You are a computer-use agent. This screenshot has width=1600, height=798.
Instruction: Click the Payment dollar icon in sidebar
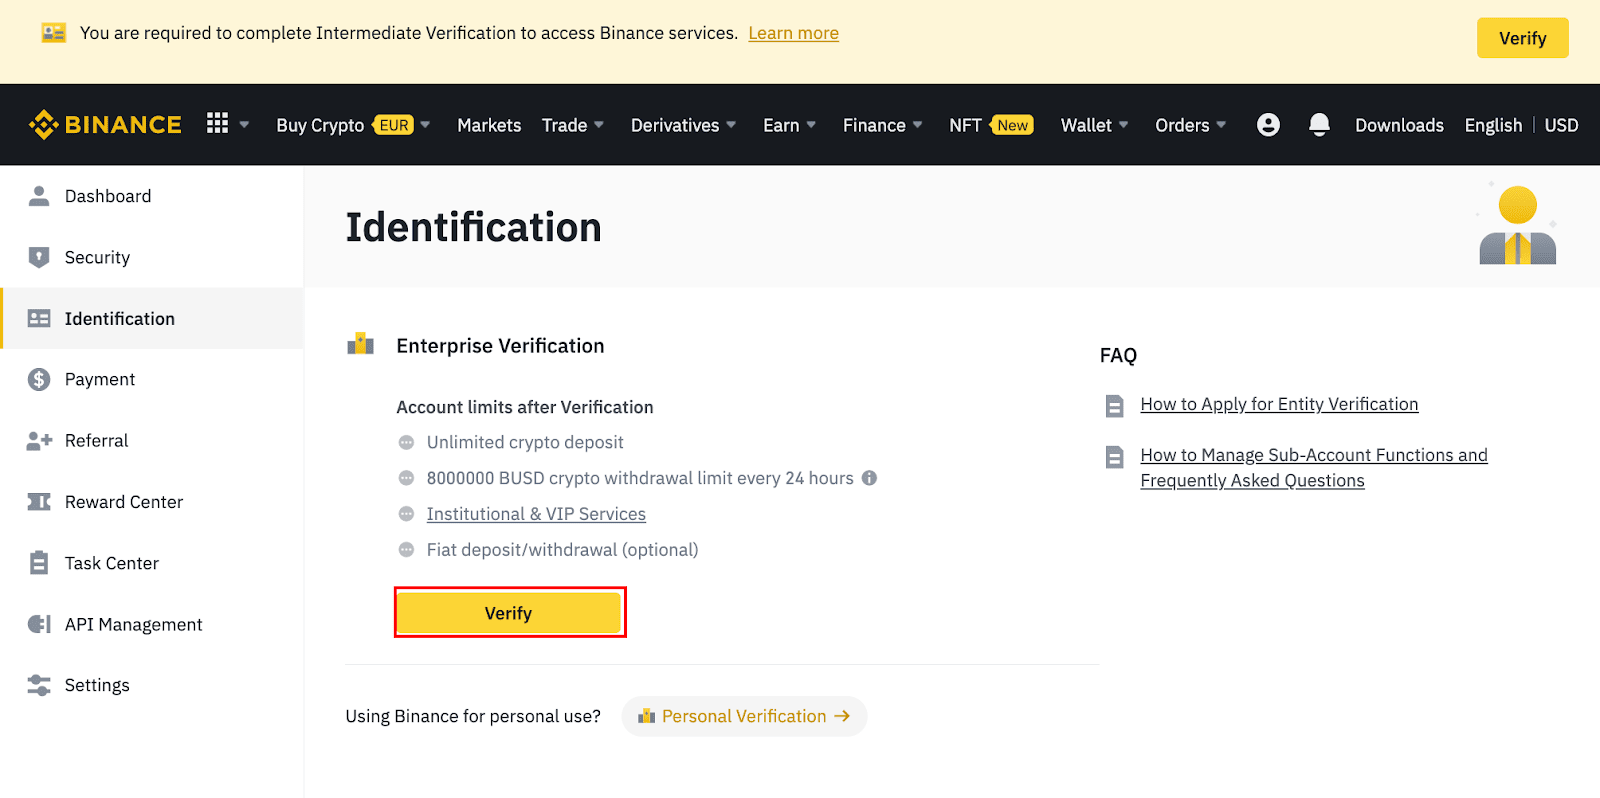39,379
